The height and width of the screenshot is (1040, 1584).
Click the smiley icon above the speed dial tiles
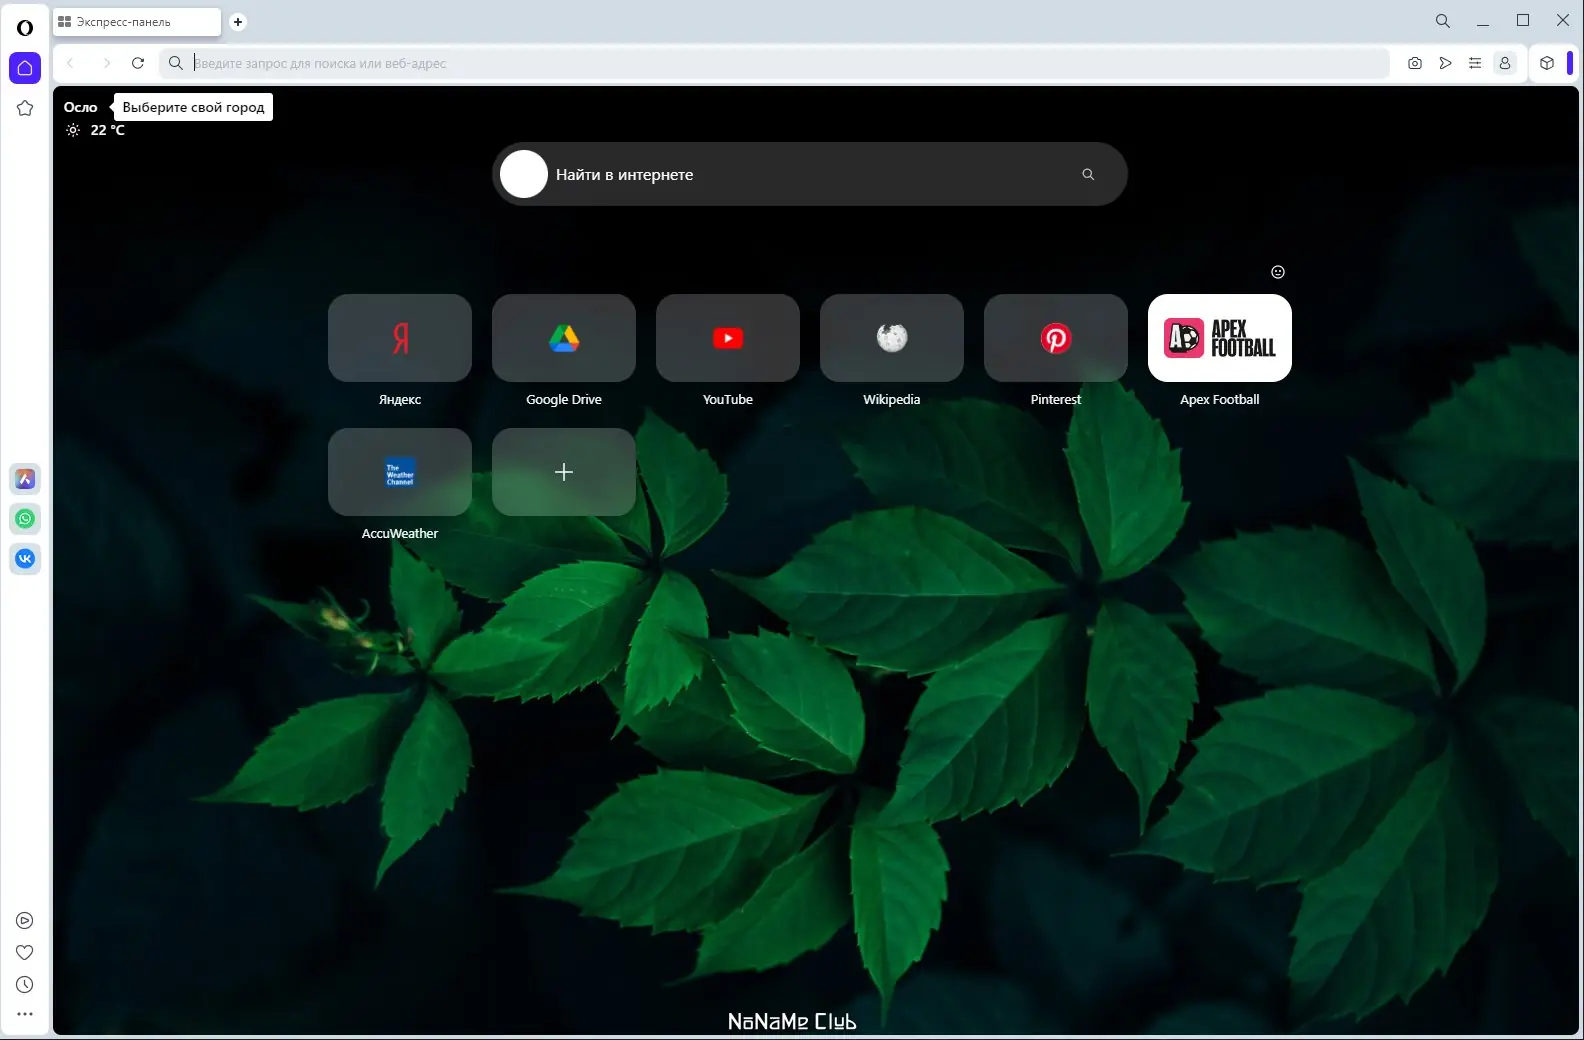(1278, 272)
